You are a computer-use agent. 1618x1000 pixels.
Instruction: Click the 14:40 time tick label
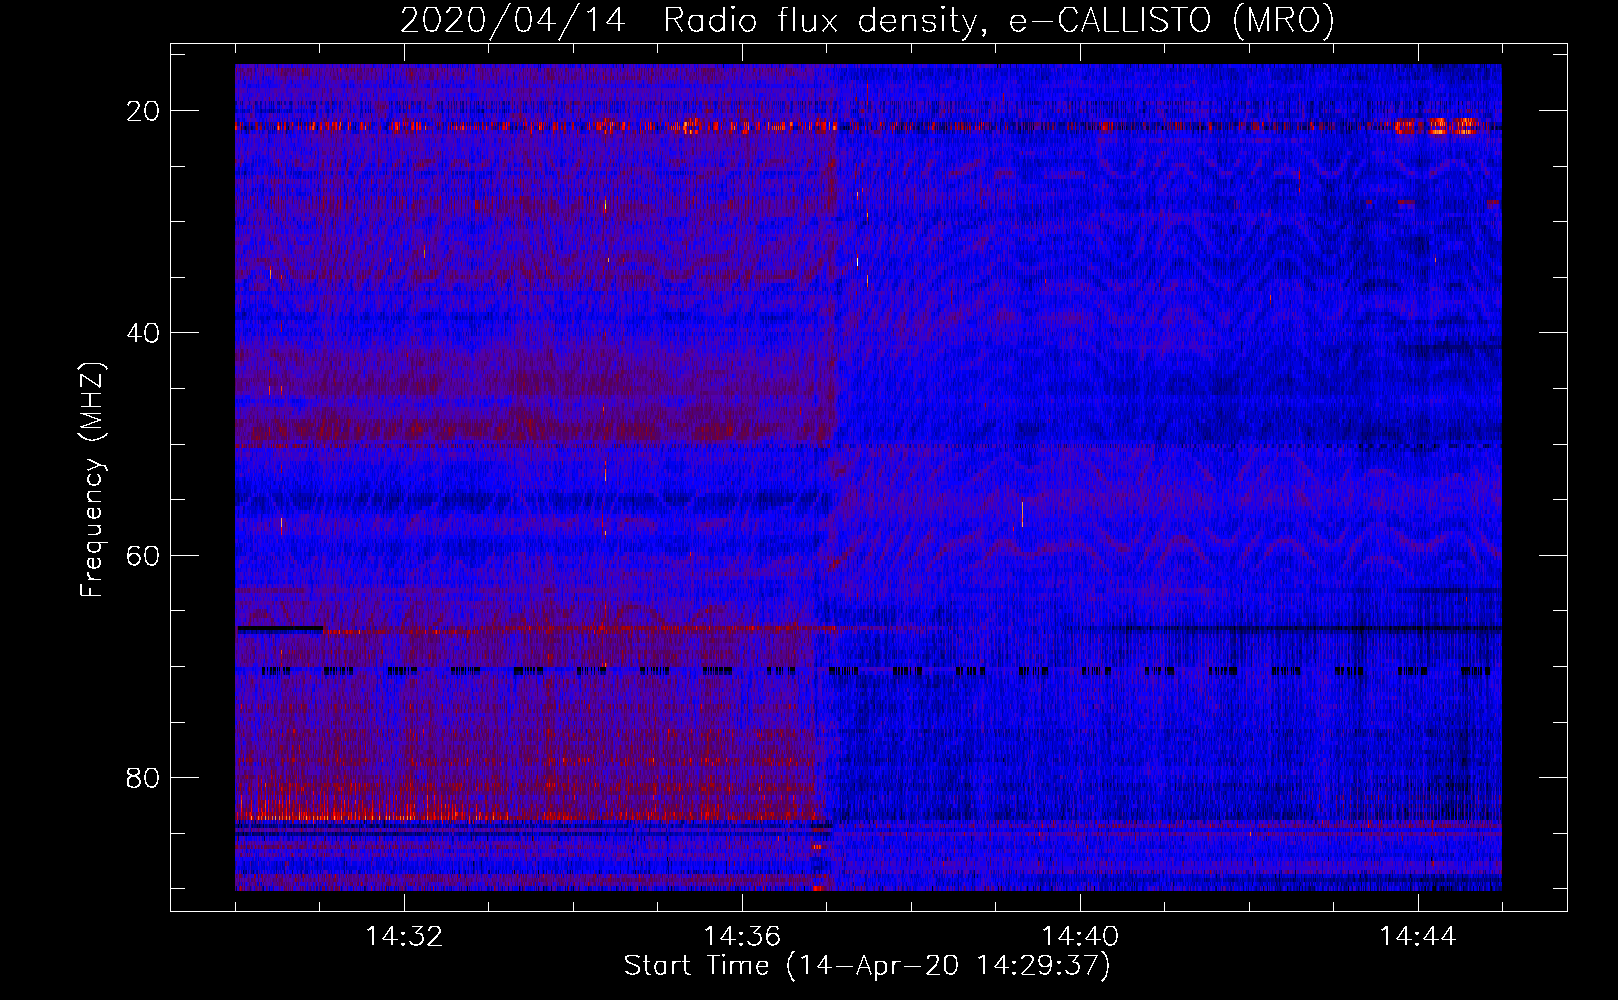coord(1080,937)
